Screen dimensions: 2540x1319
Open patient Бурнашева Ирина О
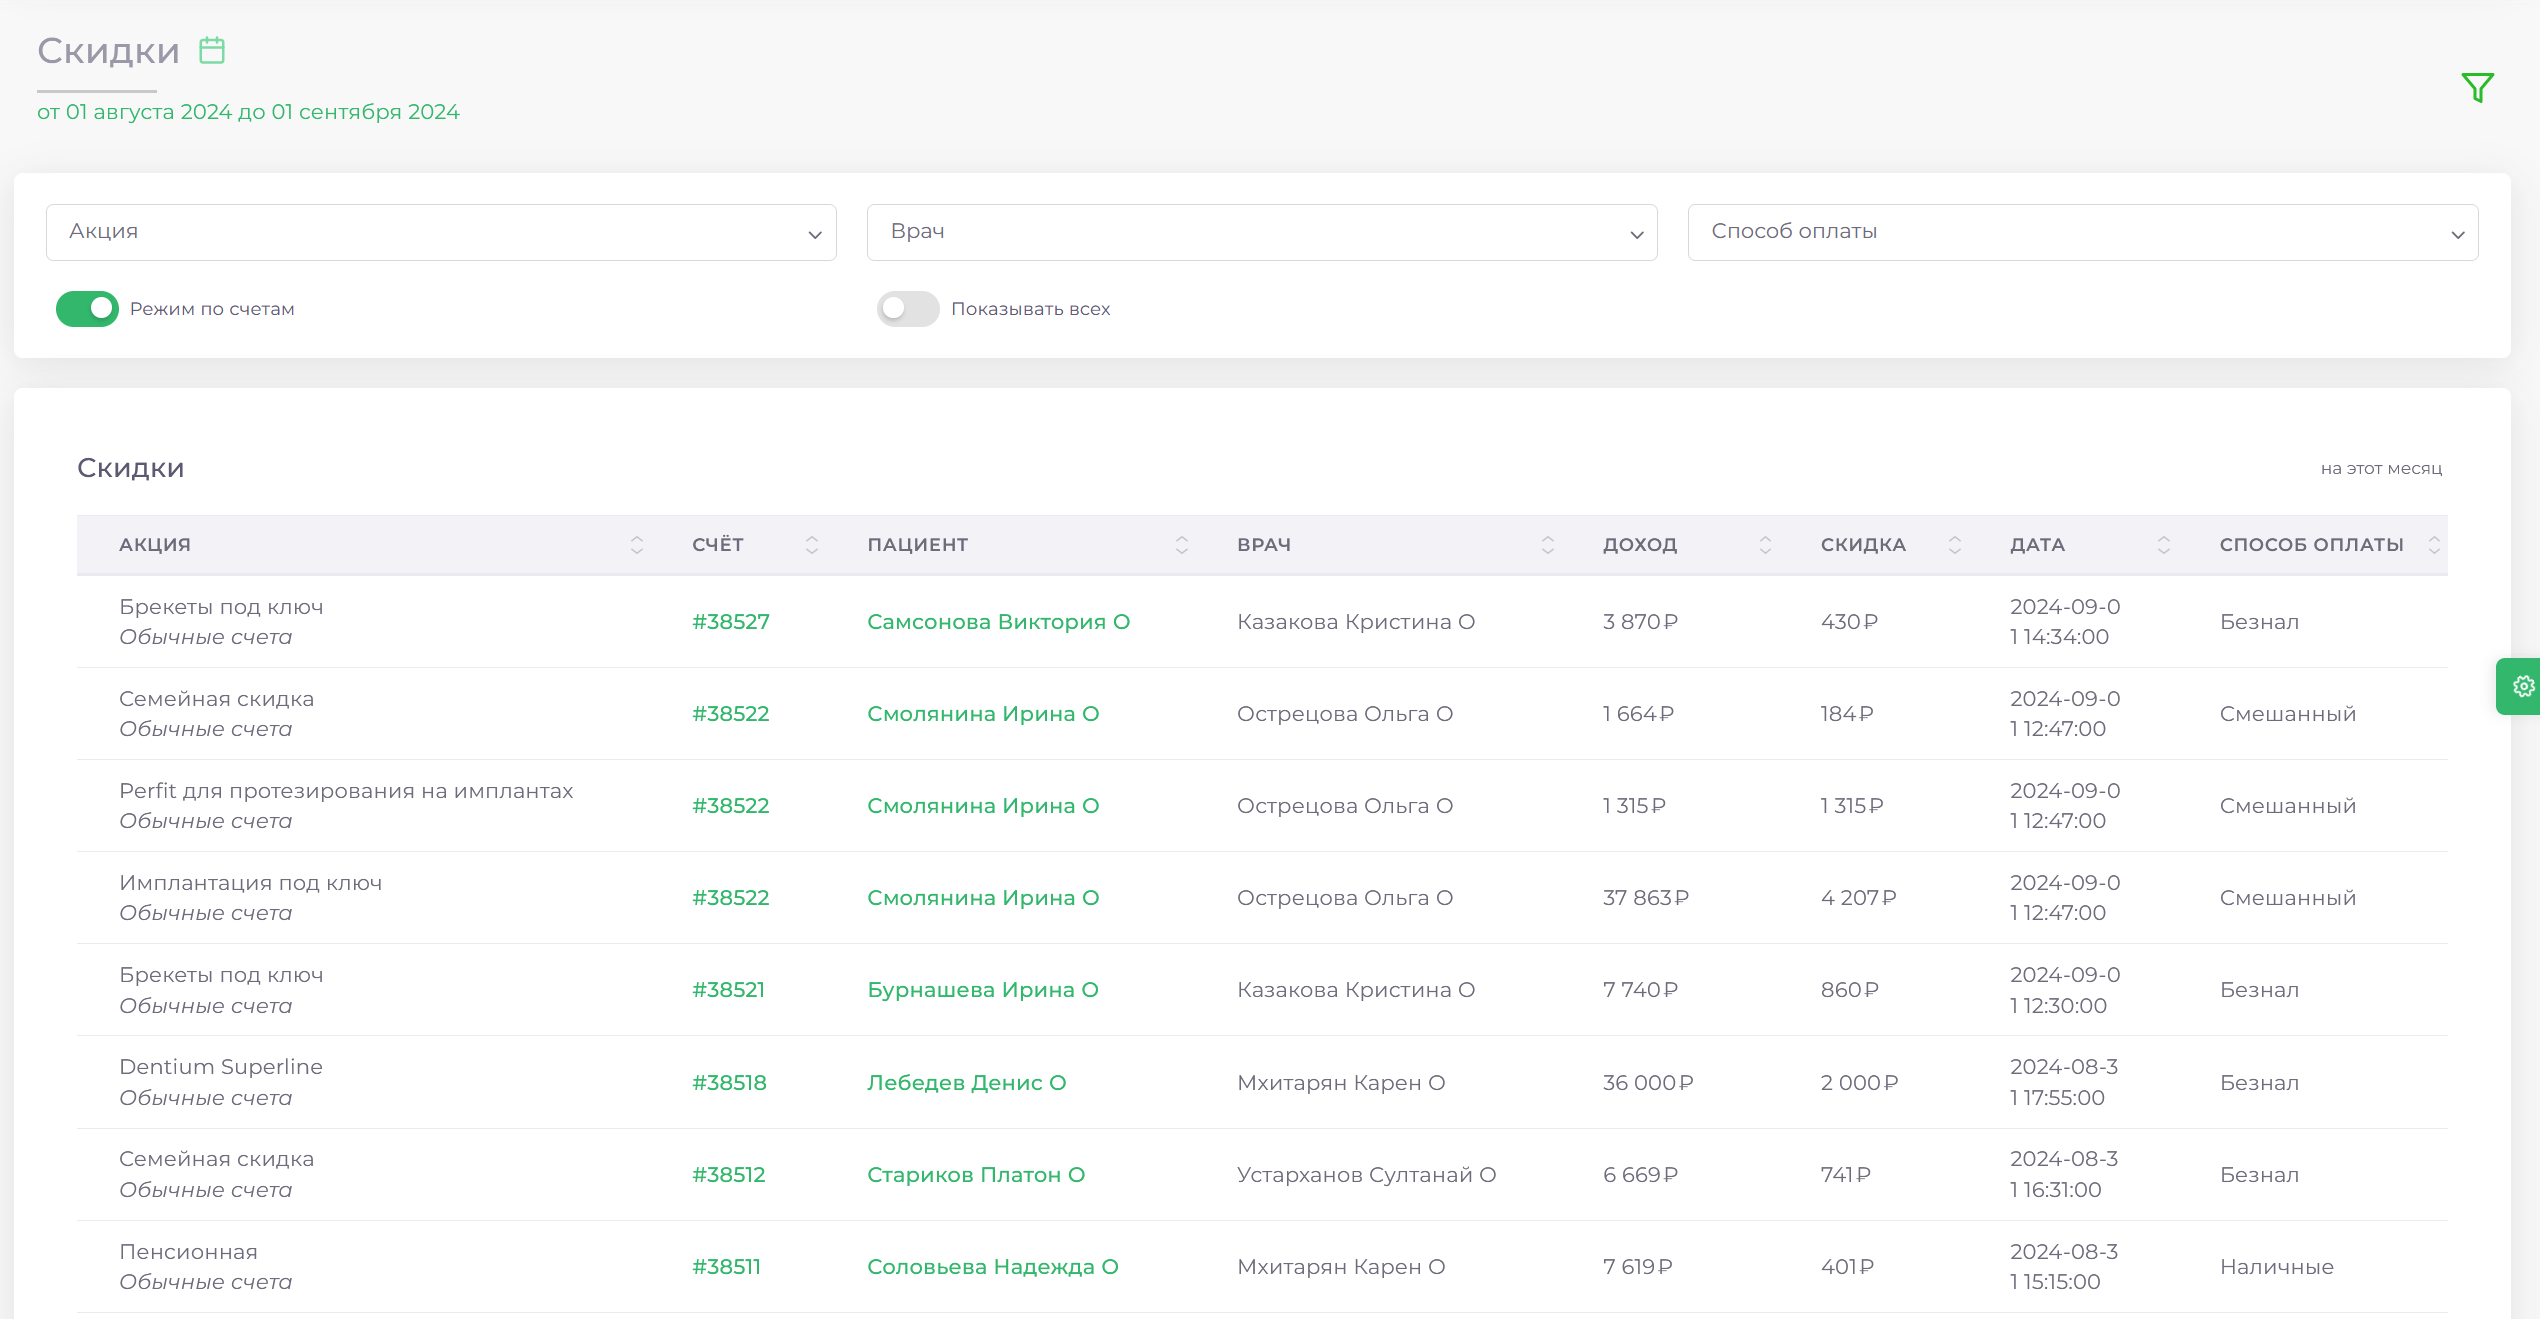(x=983, y=990)
